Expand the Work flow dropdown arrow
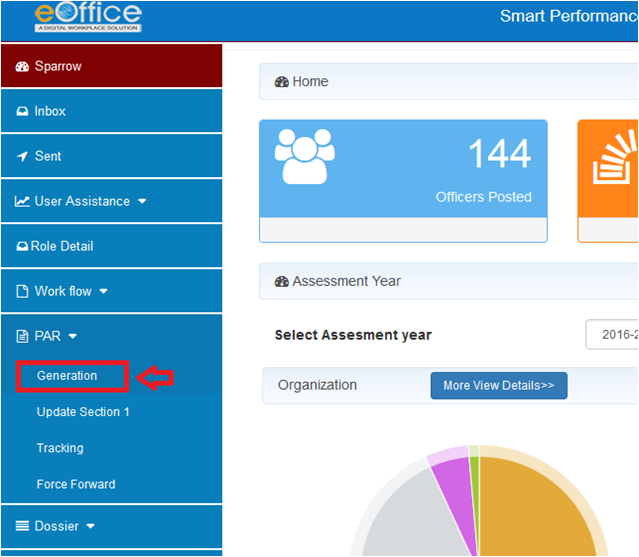 (x=104, y=291)
